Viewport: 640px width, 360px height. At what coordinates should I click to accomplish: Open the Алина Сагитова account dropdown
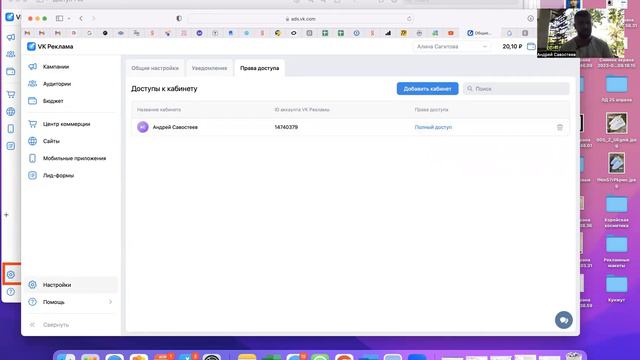click(451, 47)
